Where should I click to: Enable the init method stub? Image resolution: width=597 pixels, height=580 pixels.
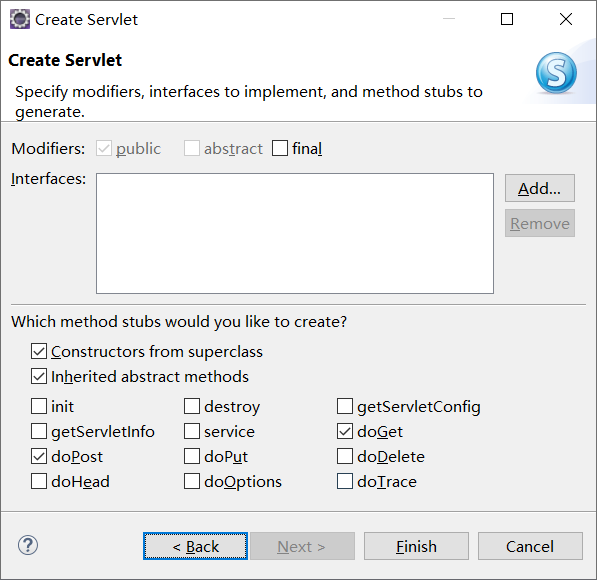coord(39,406)
